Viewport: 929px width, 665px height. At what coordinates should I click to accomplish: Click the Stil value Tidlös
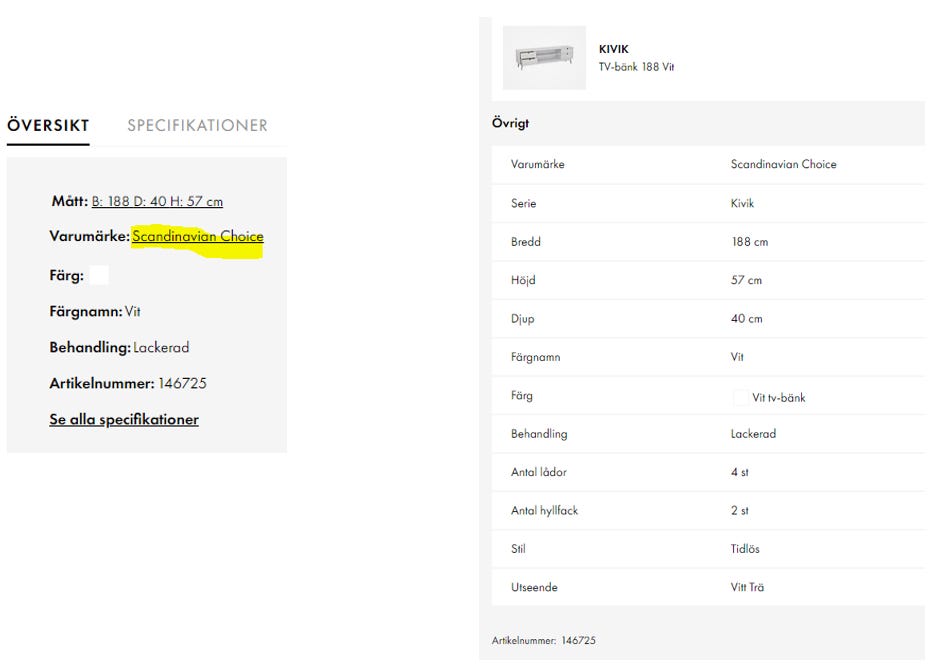(745, 549)
